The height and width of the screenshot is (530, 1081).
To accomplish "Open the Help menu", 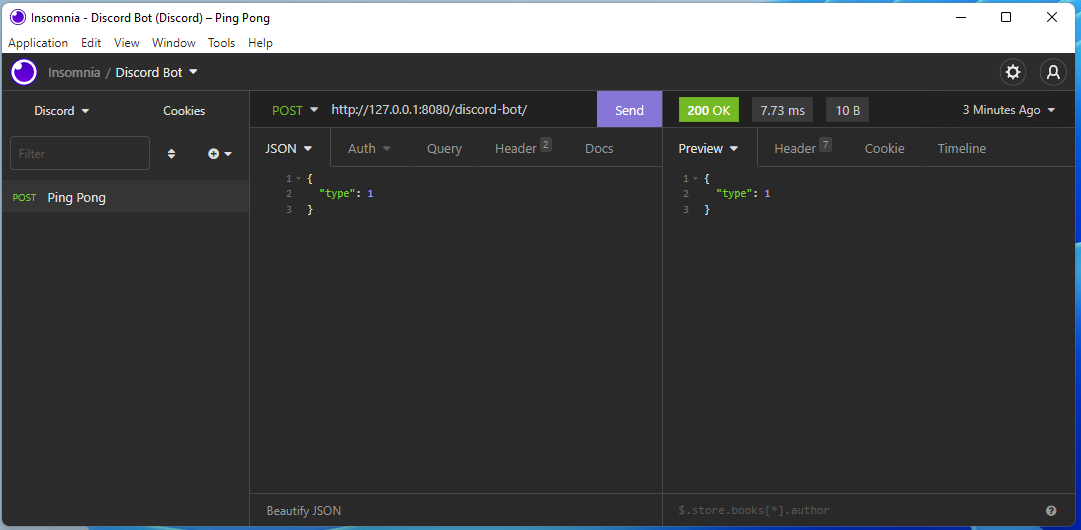I will pos(261,43).
